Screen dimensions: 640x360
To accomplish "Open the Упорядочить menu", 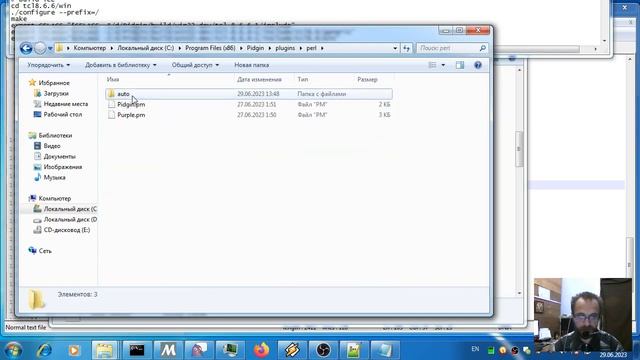I will coord(49,65).
